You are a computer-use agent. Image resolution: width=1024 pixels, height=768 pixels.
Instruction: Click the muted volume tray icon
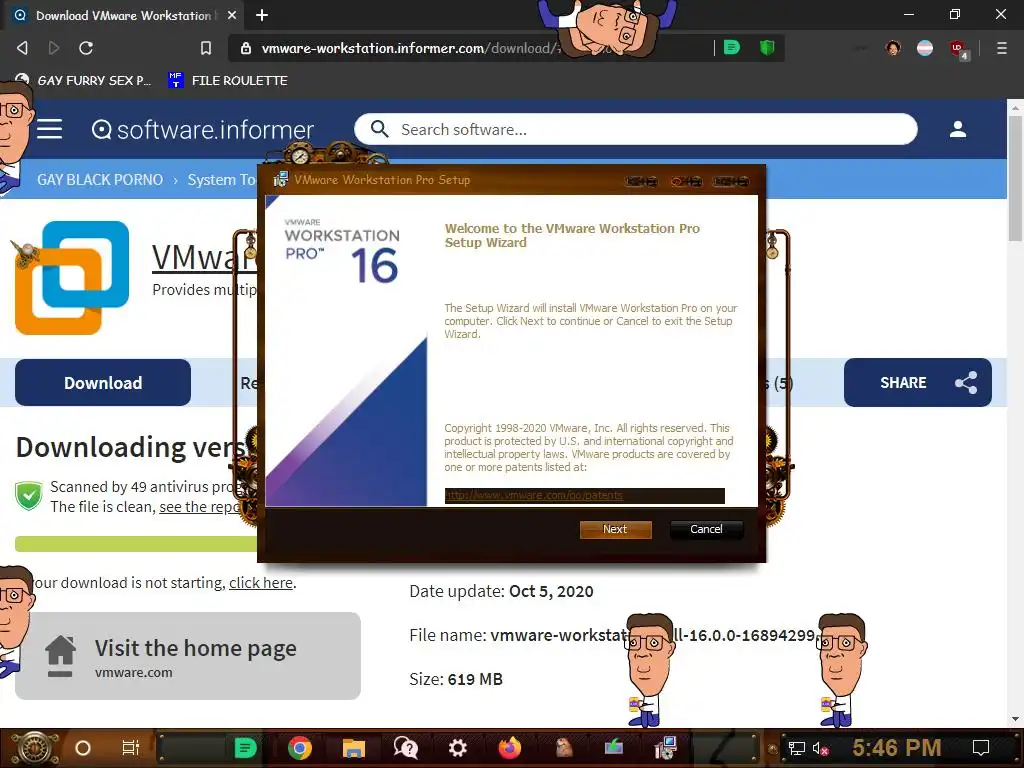(821, 748)
